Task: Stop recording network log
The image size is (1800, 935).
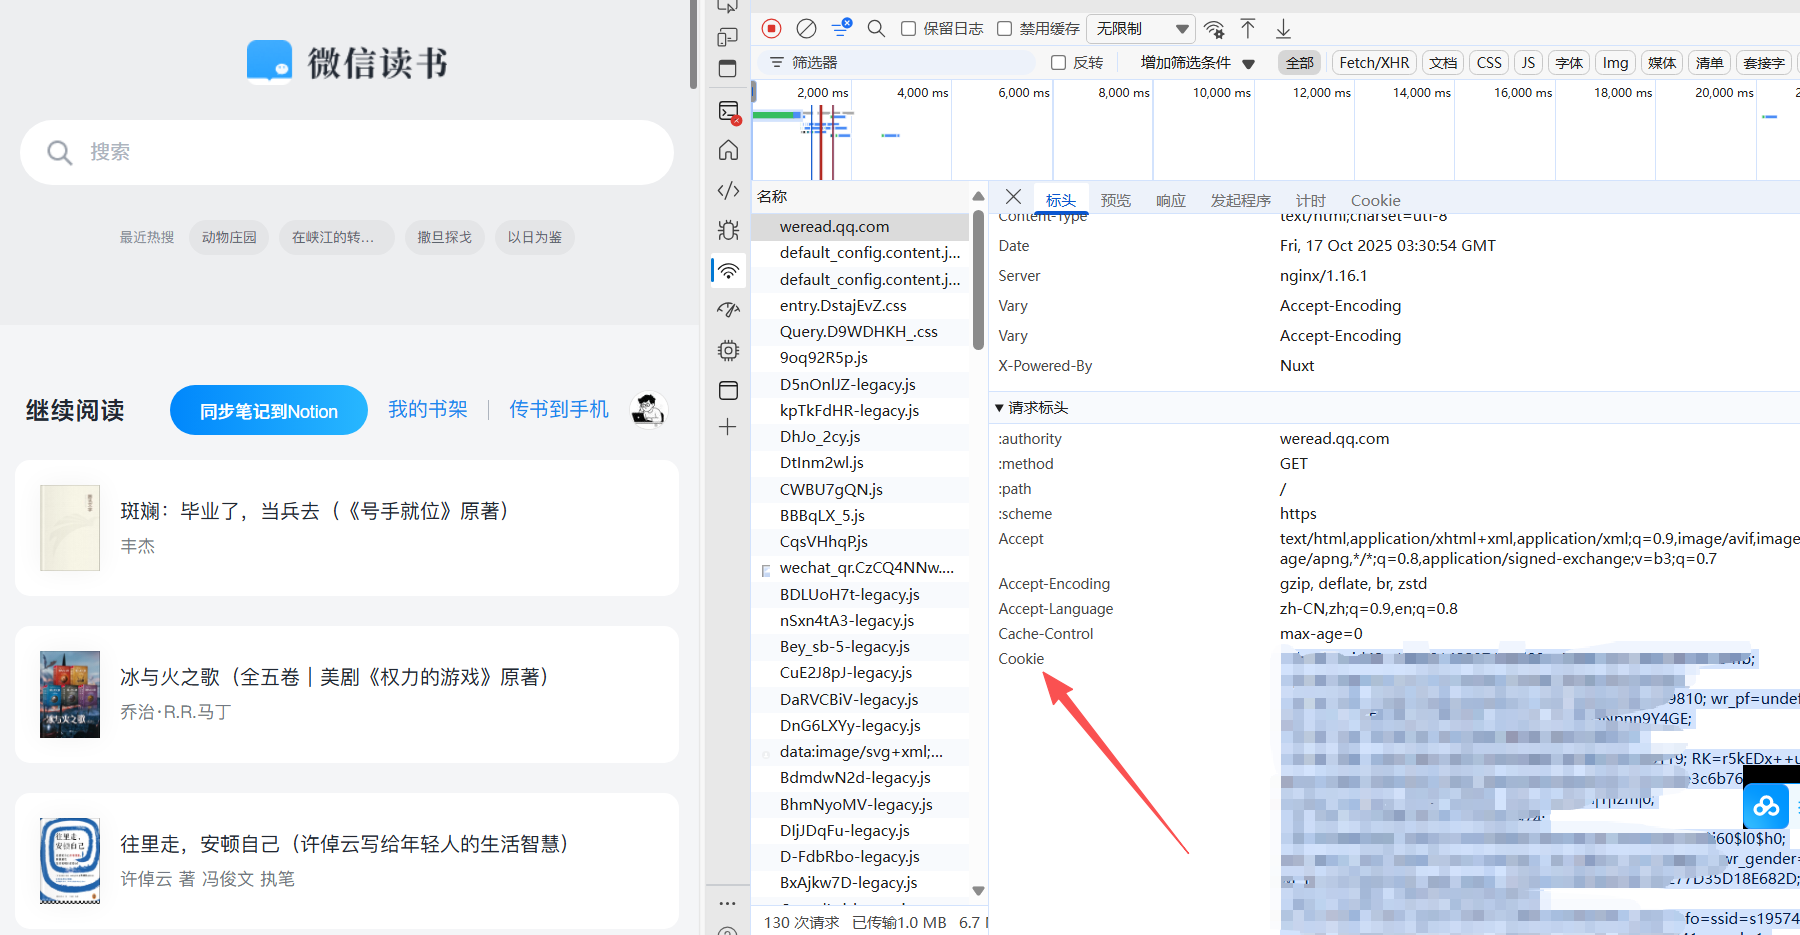Action: [x=771, y=28]
